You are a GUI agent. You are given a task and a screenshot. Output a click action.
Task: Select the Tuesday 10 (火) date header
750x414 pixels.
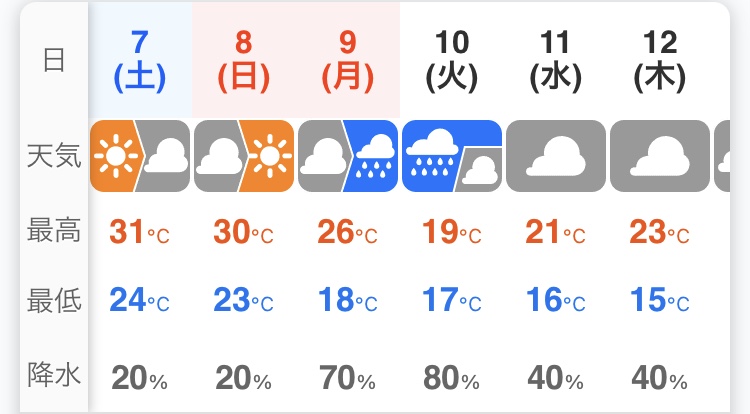coord(452,60)
